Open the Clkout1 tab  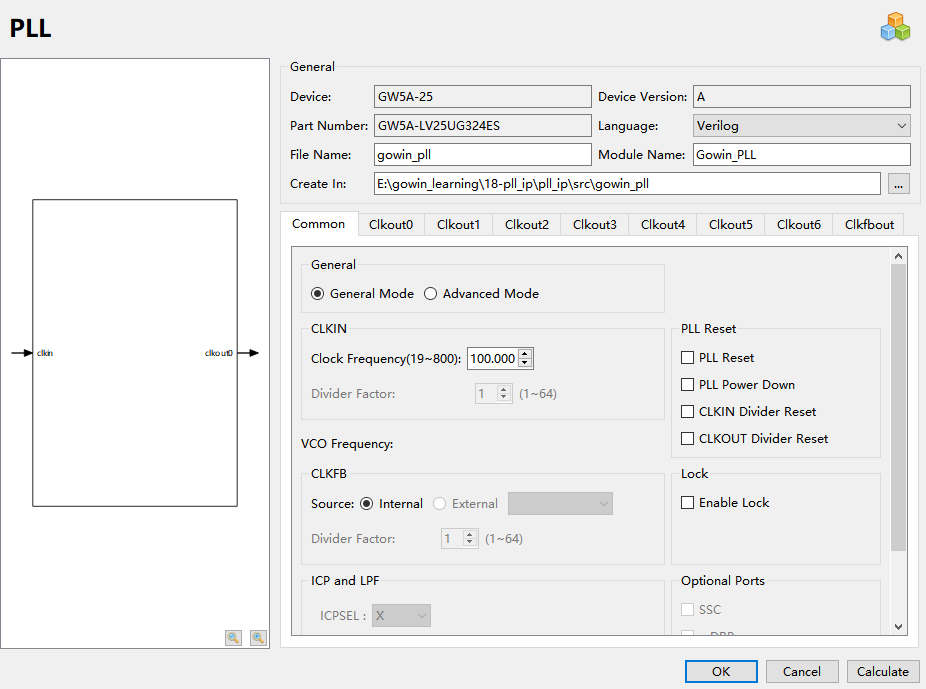click(x=458, y=224)
